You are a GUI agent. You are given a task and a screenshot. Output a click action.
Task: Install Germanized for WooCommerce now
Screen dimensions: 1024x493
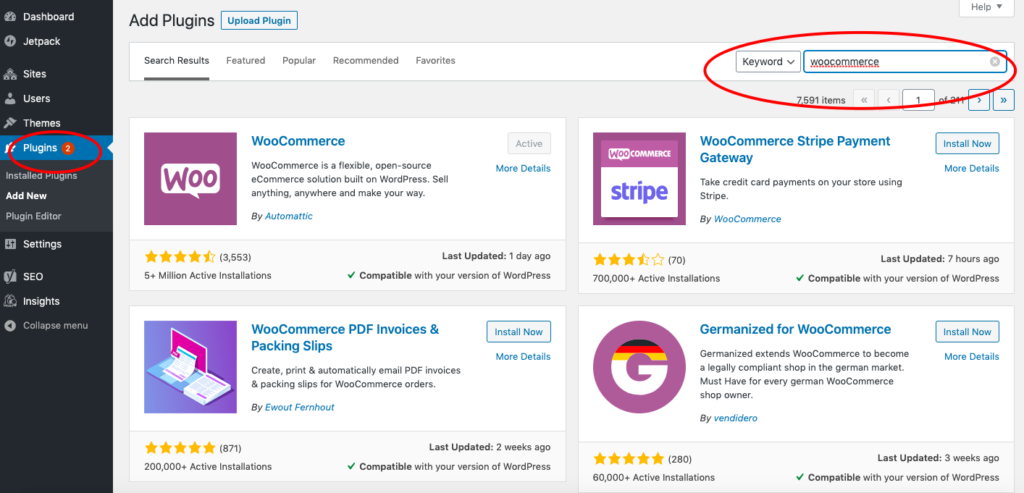coord(967,332)
